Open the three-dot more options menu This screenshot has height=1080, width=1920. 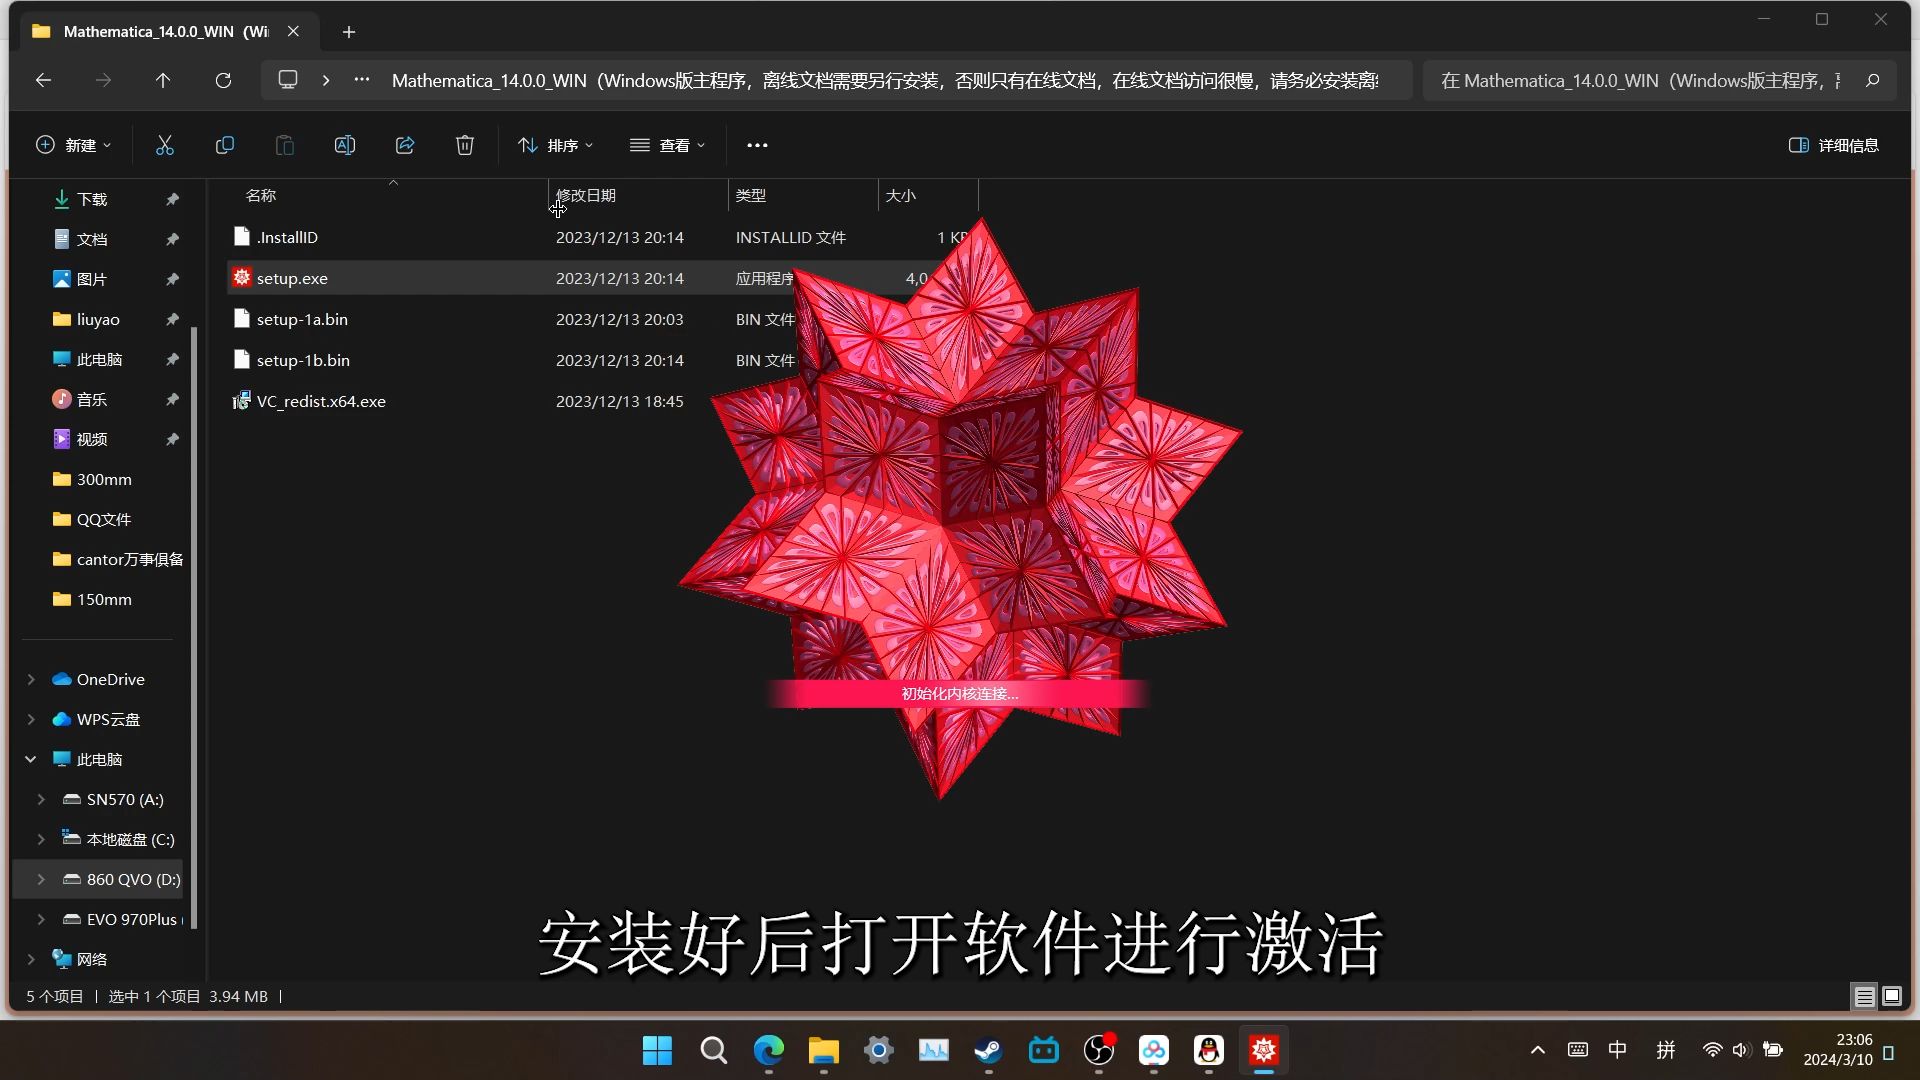[757, 145]
